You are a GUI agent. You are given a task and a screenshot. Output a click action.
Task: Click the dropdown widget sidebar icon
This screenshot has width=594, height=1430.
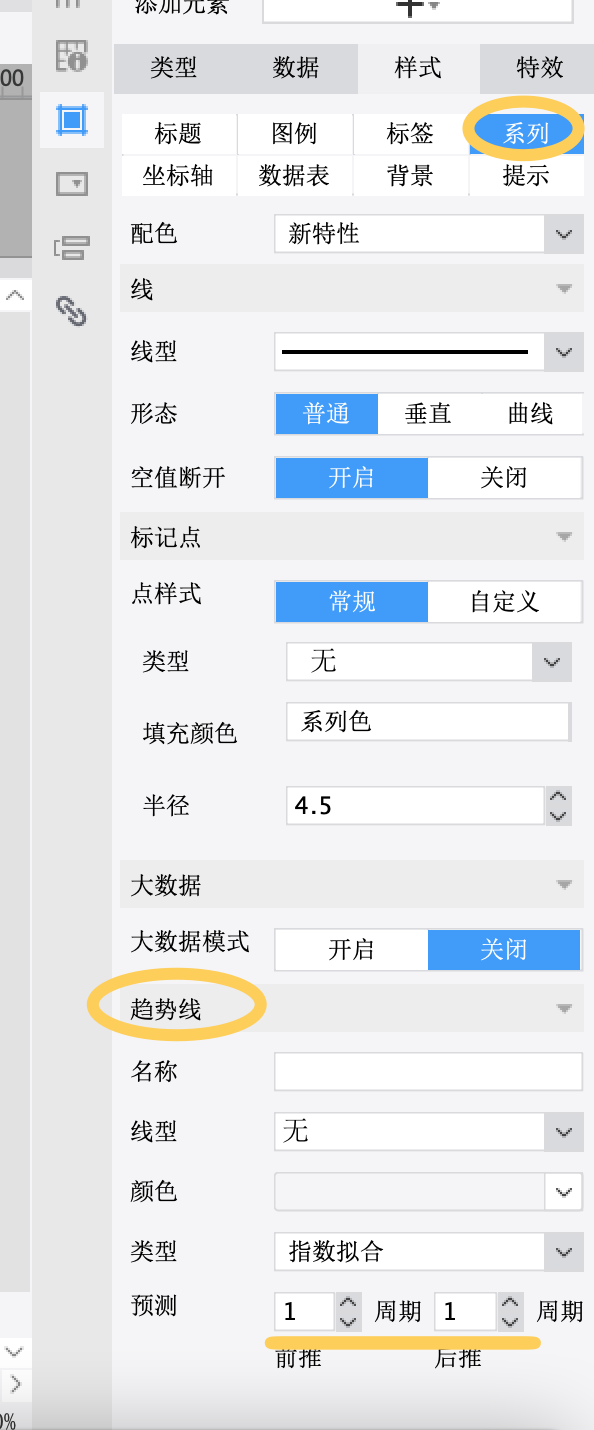(72, 183)
